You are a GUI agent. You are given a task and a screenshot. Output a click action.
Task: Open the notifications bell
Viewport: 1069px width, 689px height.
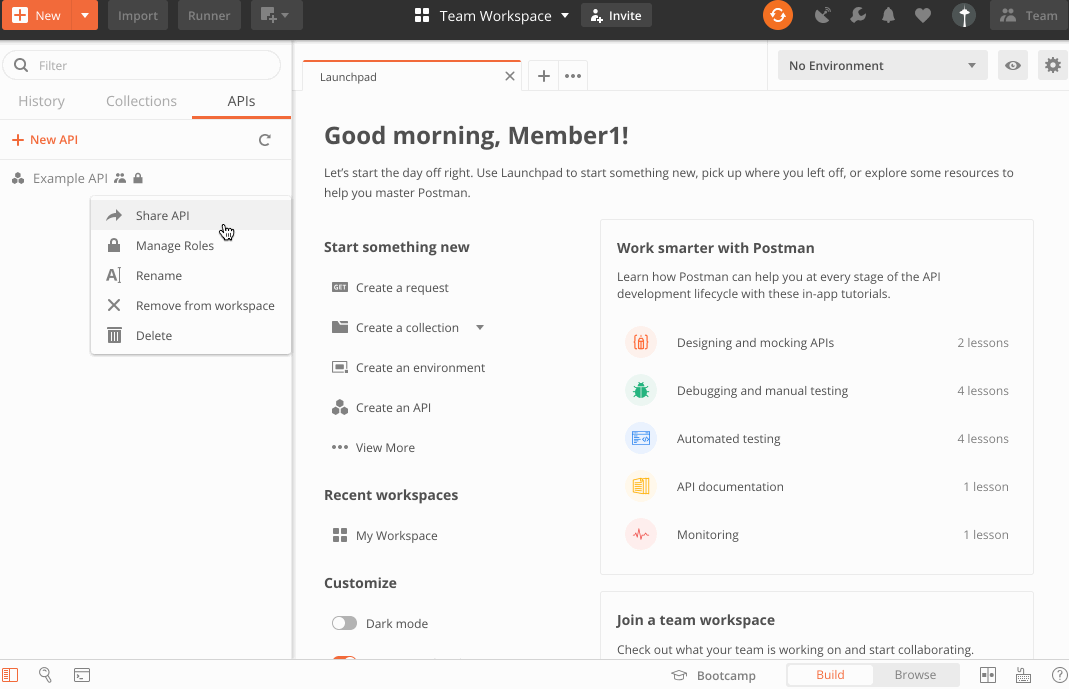pyautogui.click(x=888, y=15)
